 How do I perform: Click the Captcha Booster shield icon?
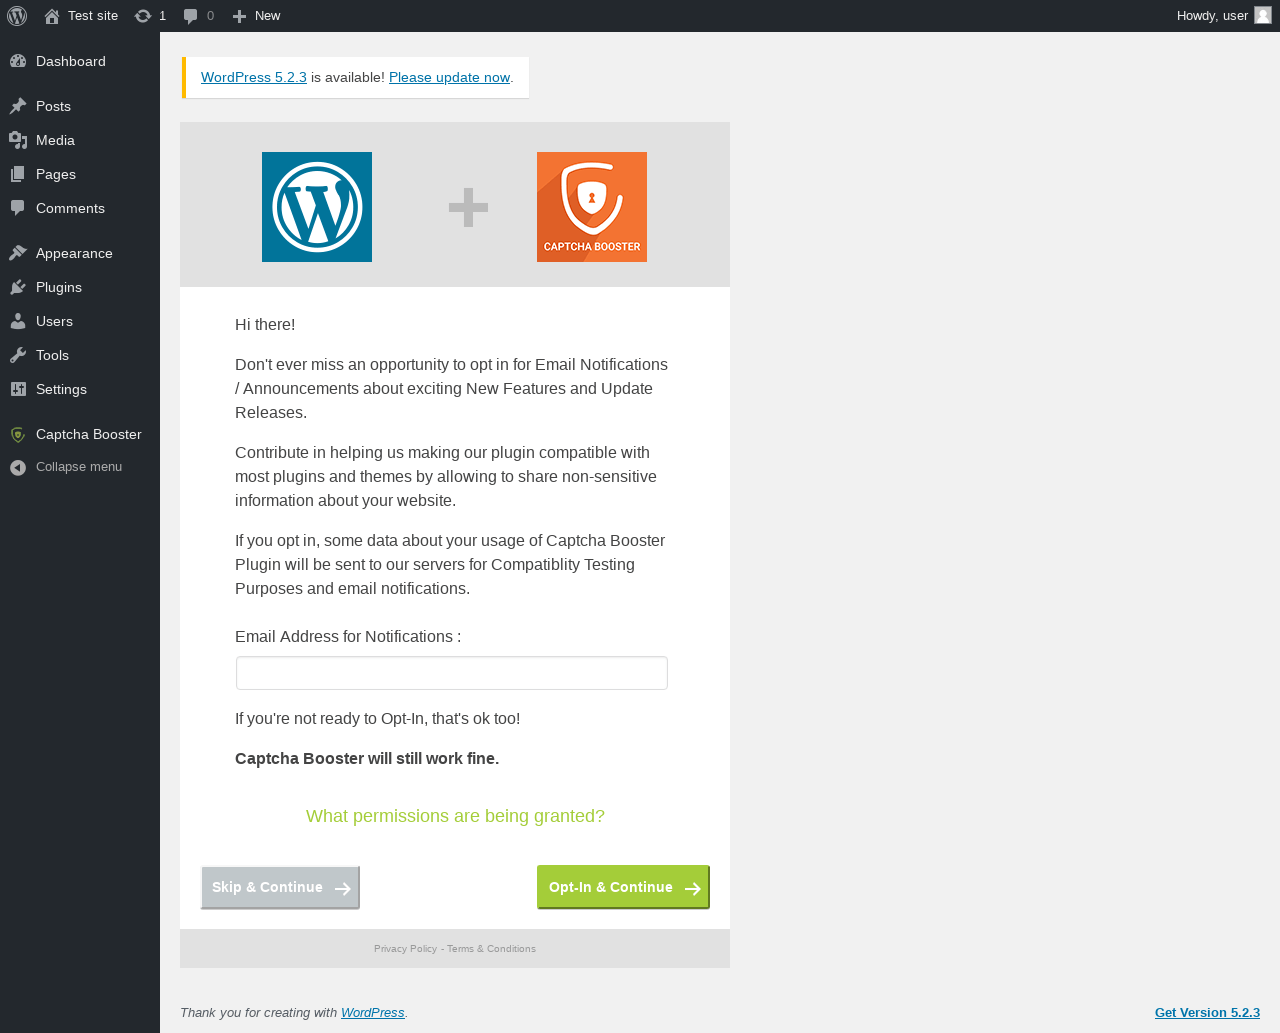pyautogui.click(x=18, y=434)
